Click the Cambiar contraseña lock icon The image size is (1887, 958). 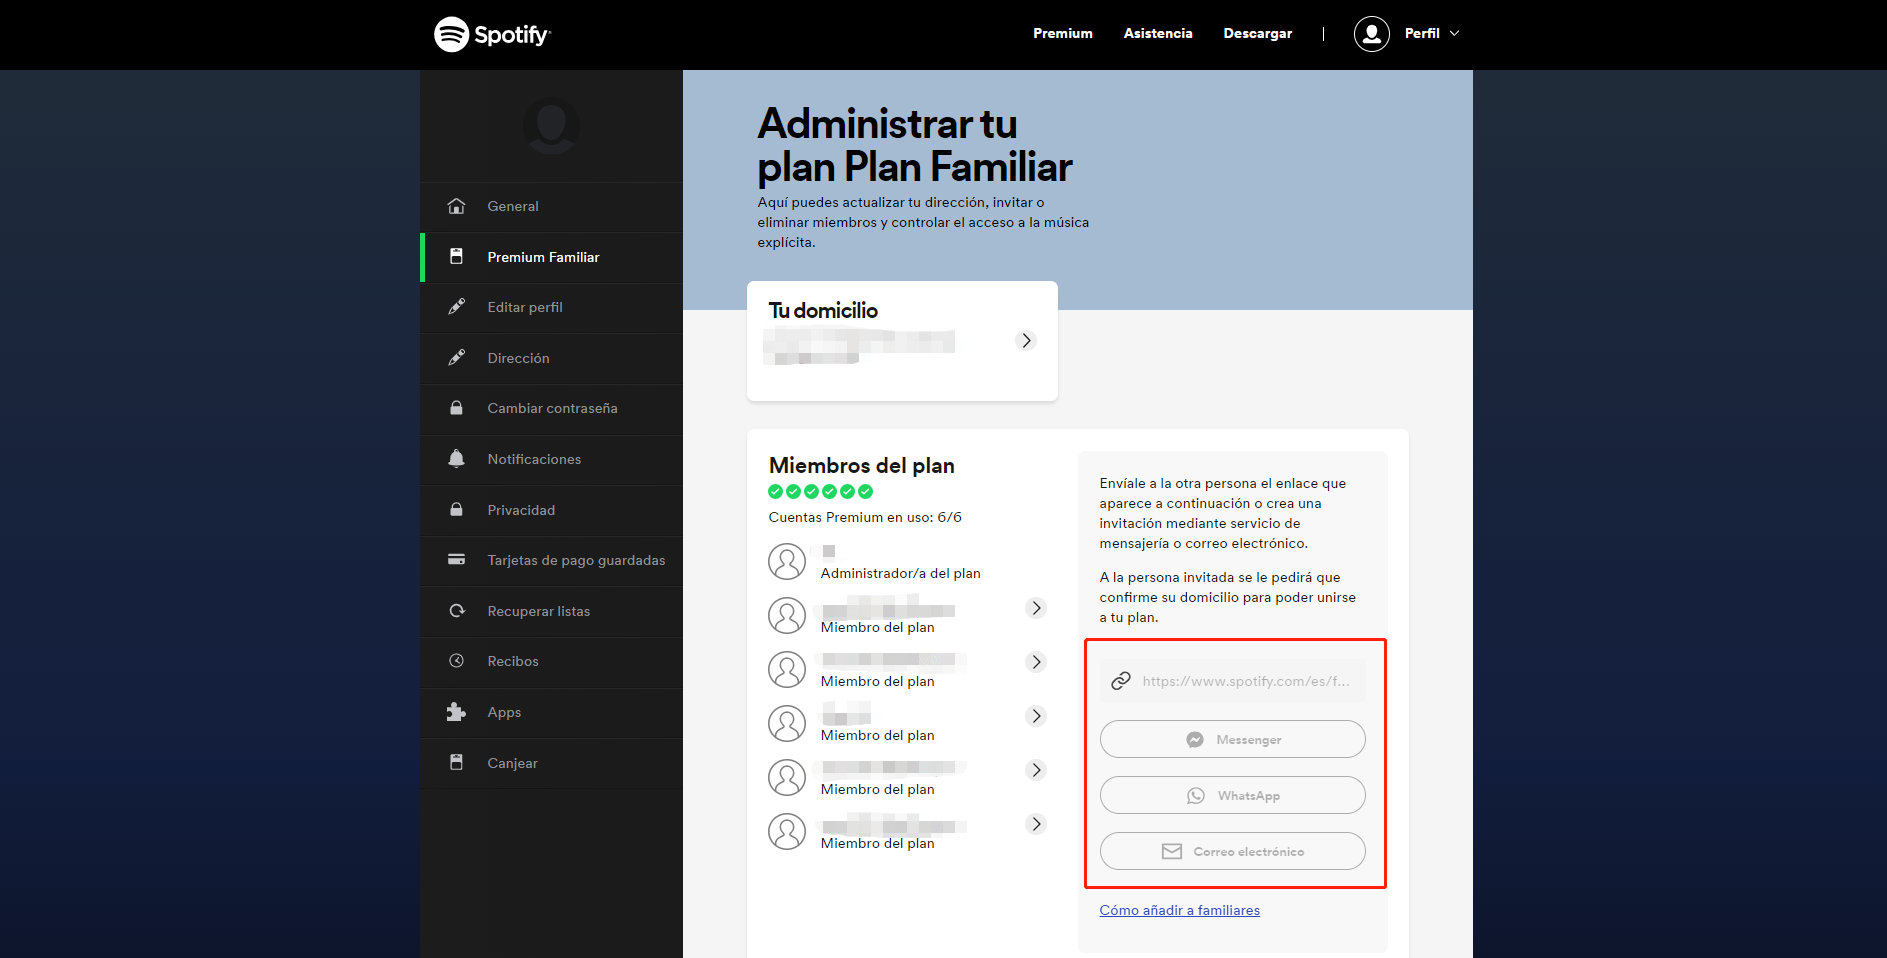pyautogui.click(x=456, y=408)
